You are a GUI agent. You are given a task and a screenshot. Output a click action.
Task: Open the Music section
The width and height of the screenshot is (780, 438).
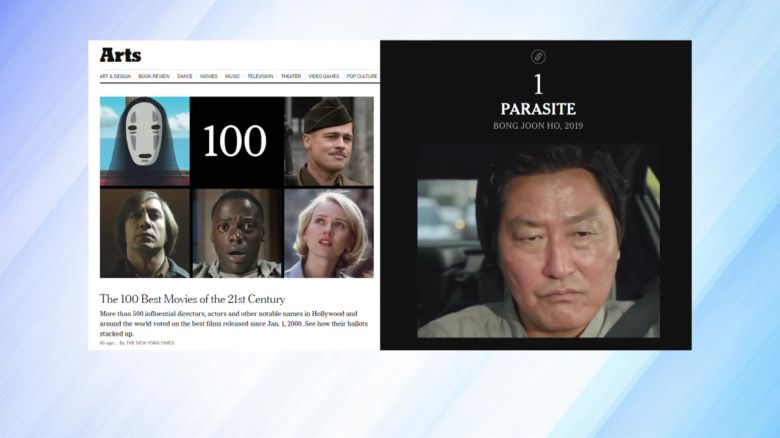point(232,76)
